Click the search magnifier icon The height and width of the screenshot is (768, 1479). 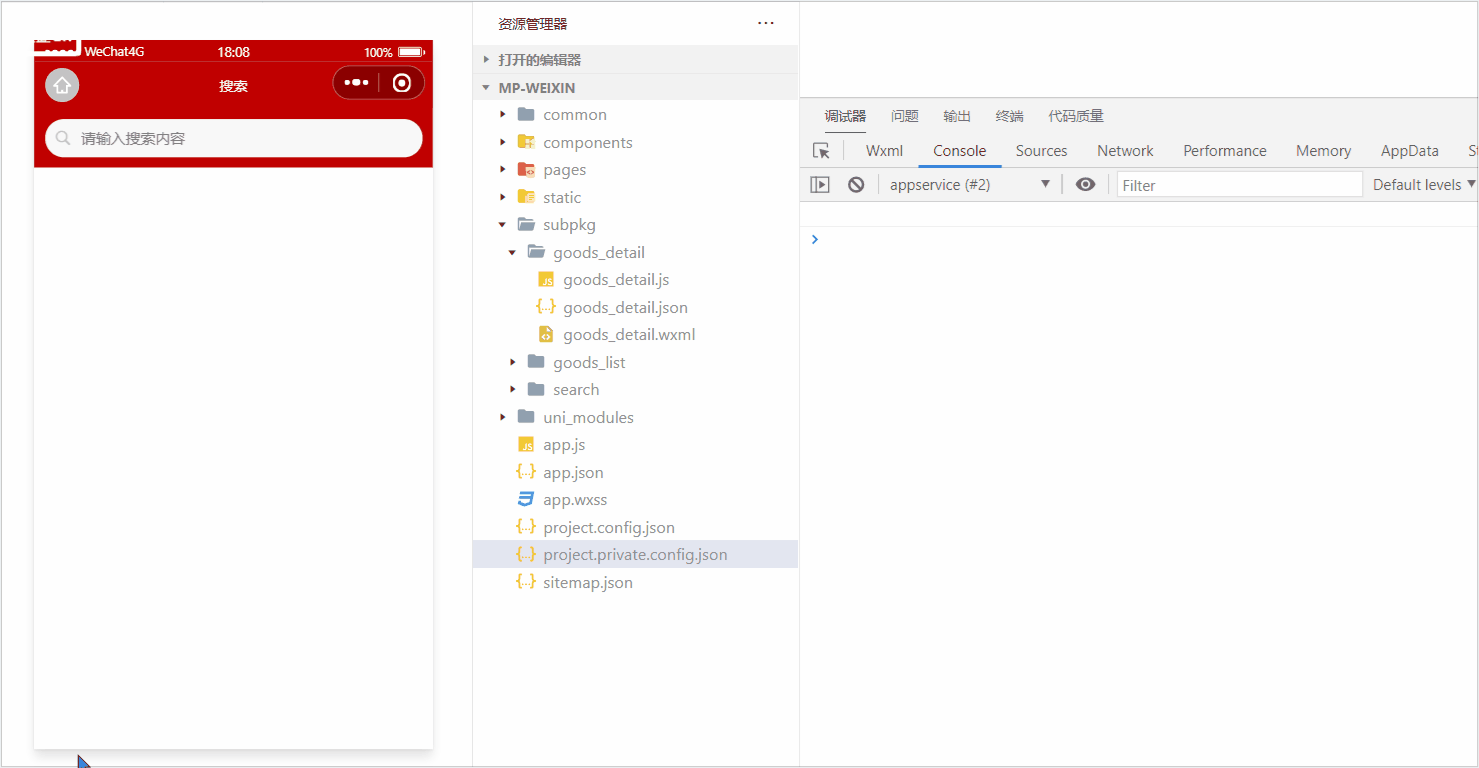[63, 138]
